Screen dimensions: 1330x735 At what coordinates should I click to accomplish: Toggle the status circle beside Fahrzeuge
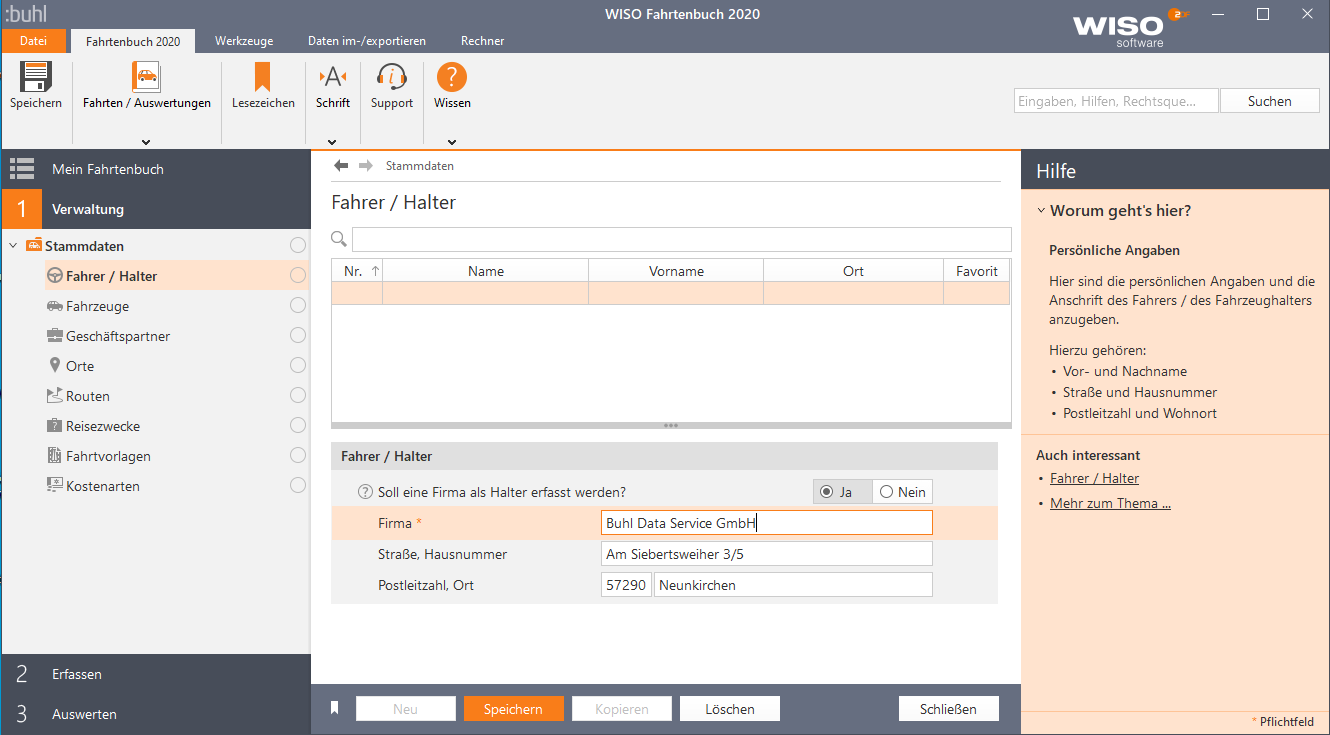tap(297, 306)
